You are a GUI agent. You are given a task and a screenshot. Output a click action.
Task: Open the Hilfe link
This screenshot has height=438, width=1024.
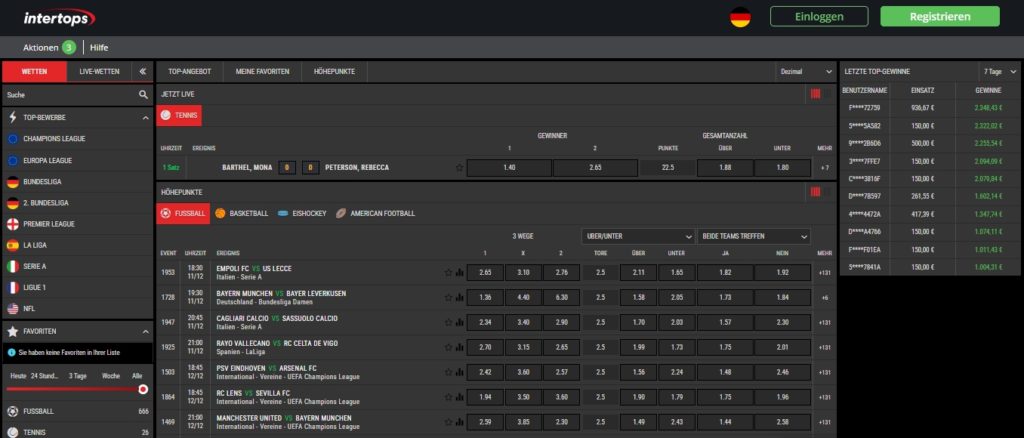click(99, 48)
